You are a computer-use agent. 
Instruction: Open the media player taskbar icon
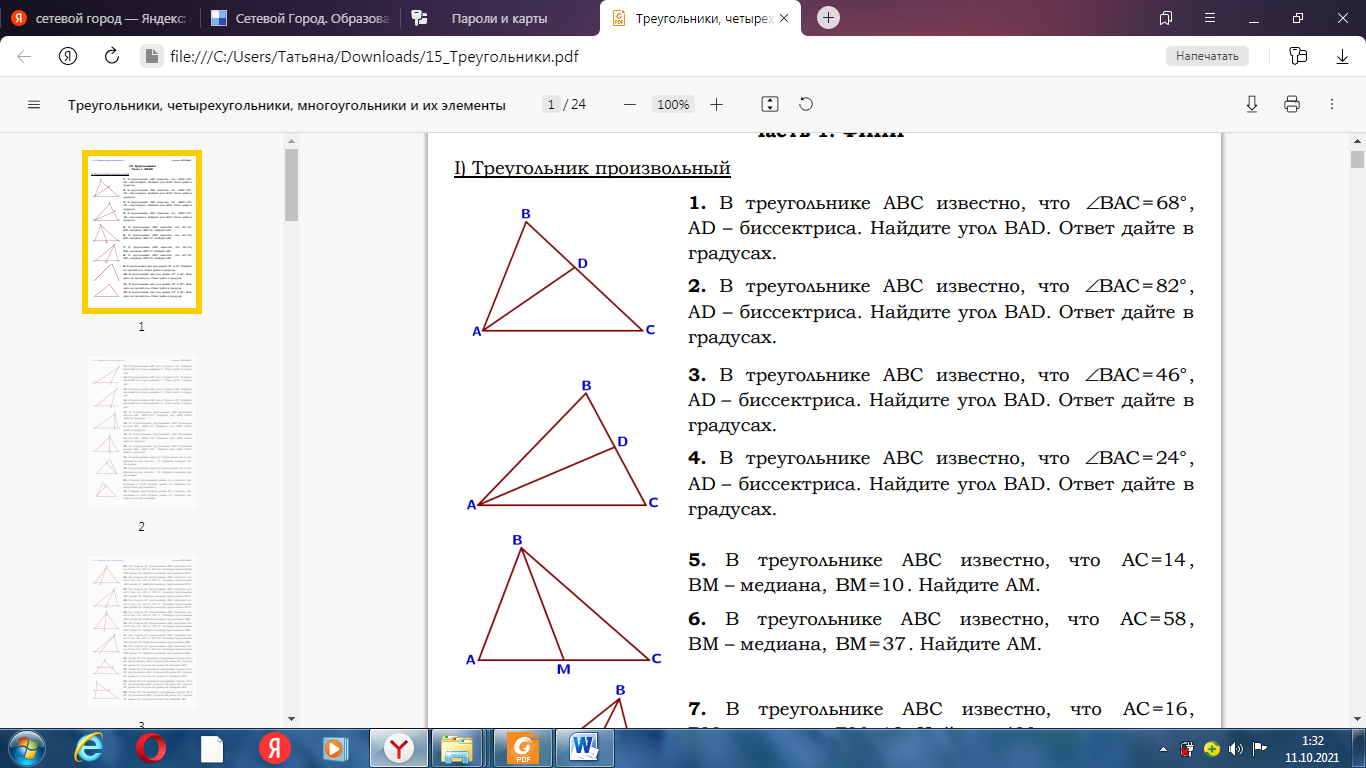(x=334, y=747)
